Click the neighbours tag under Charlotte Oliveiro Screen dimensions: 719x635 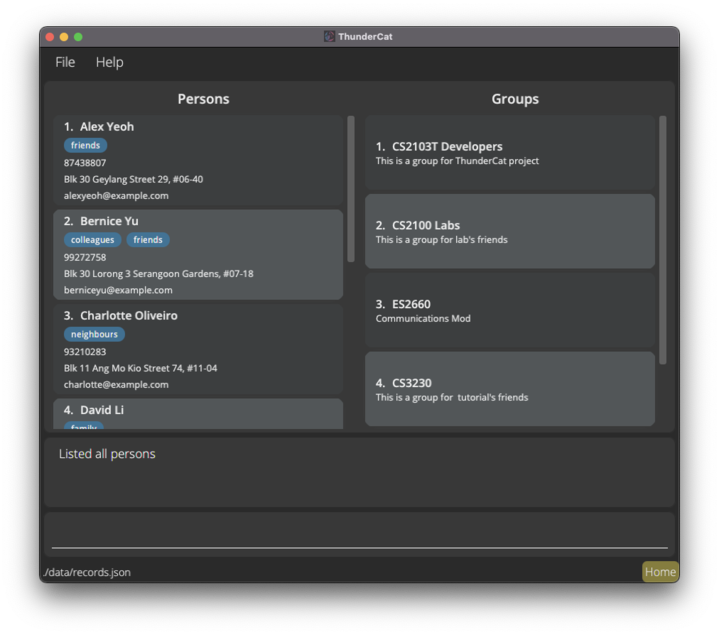94,334
